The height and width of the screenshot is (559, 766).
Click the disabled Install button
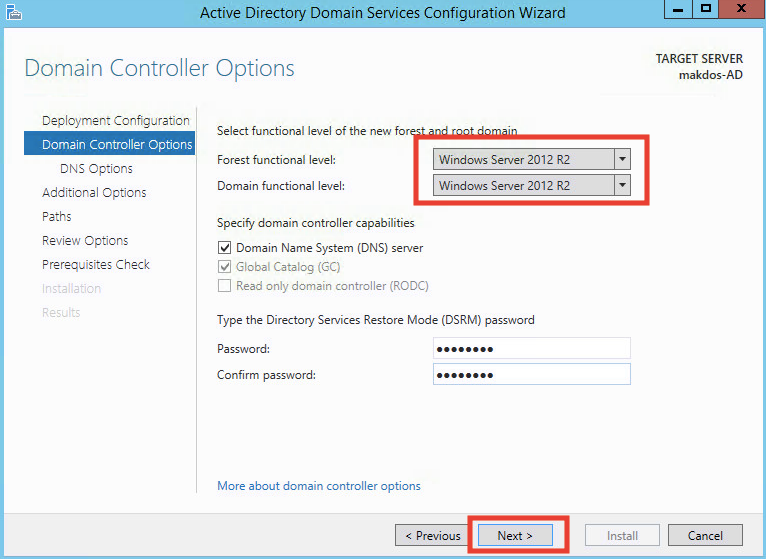click(622, 536)
